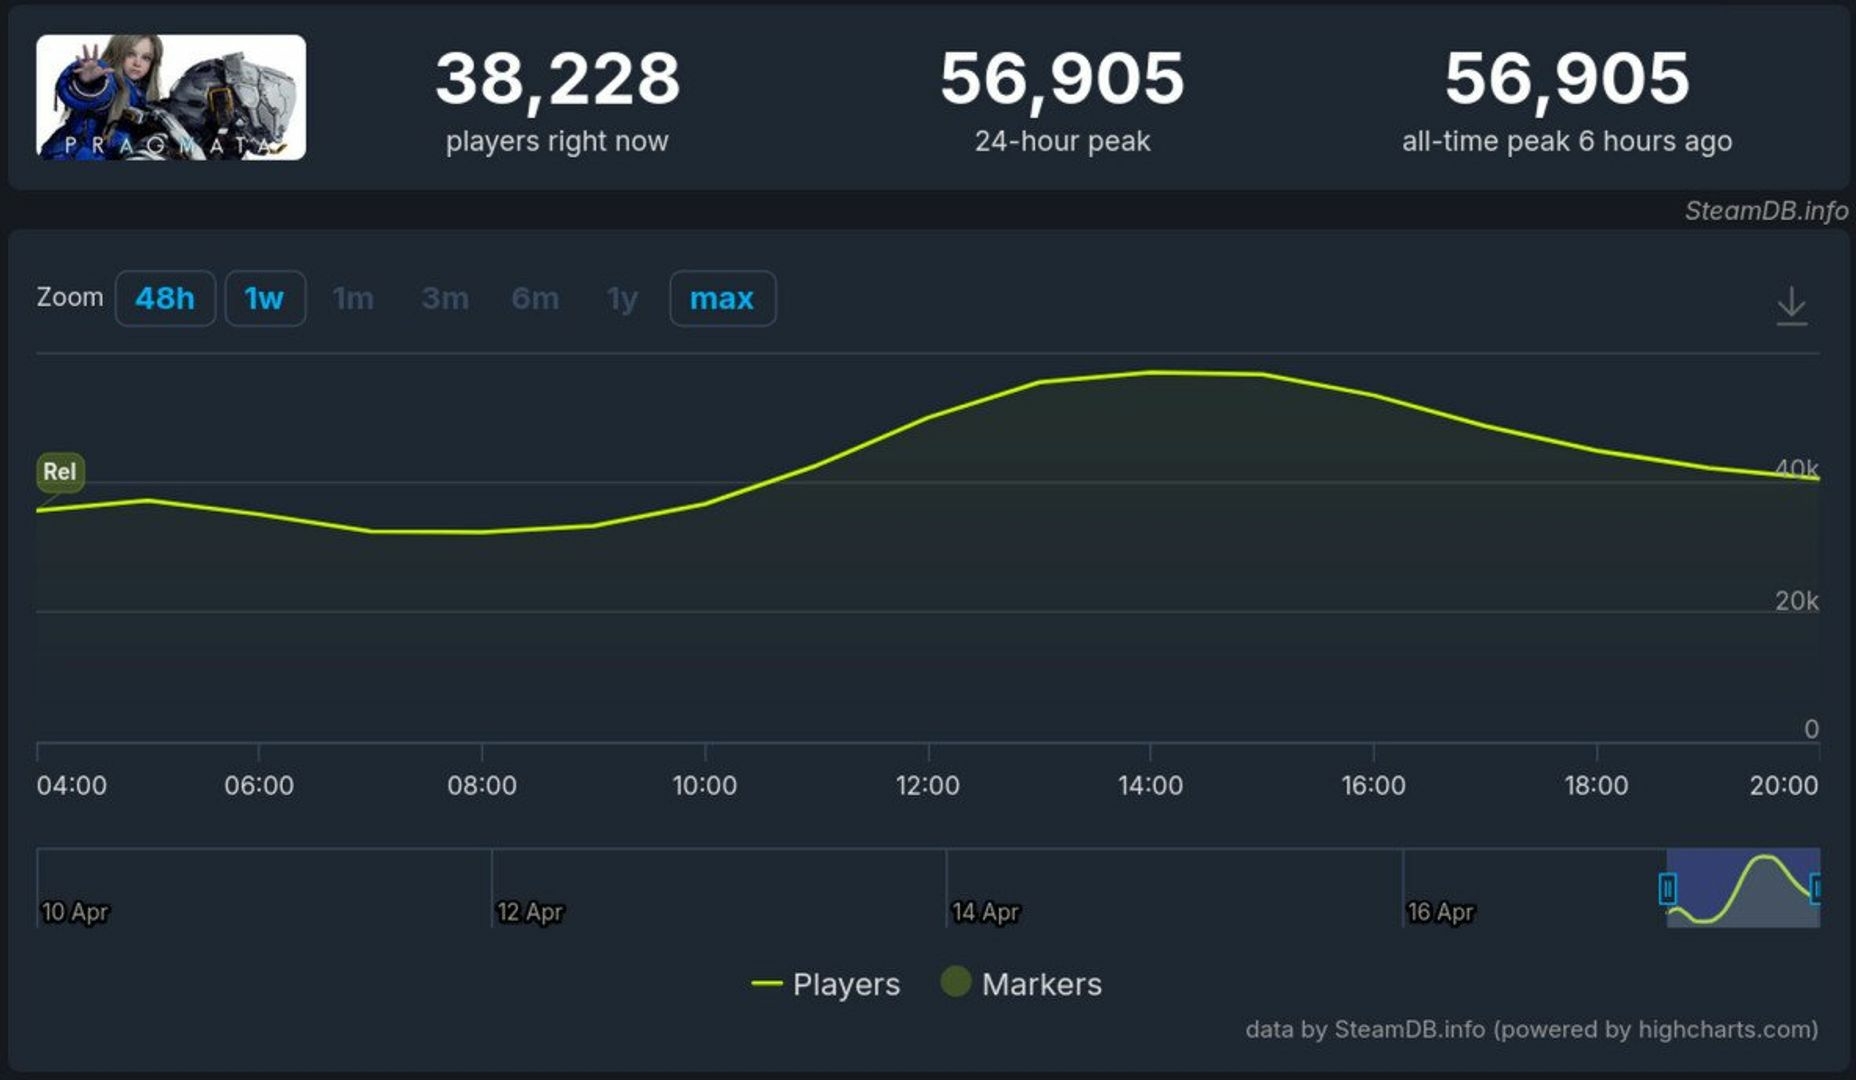Hide the Markers series via legend

1022,984
